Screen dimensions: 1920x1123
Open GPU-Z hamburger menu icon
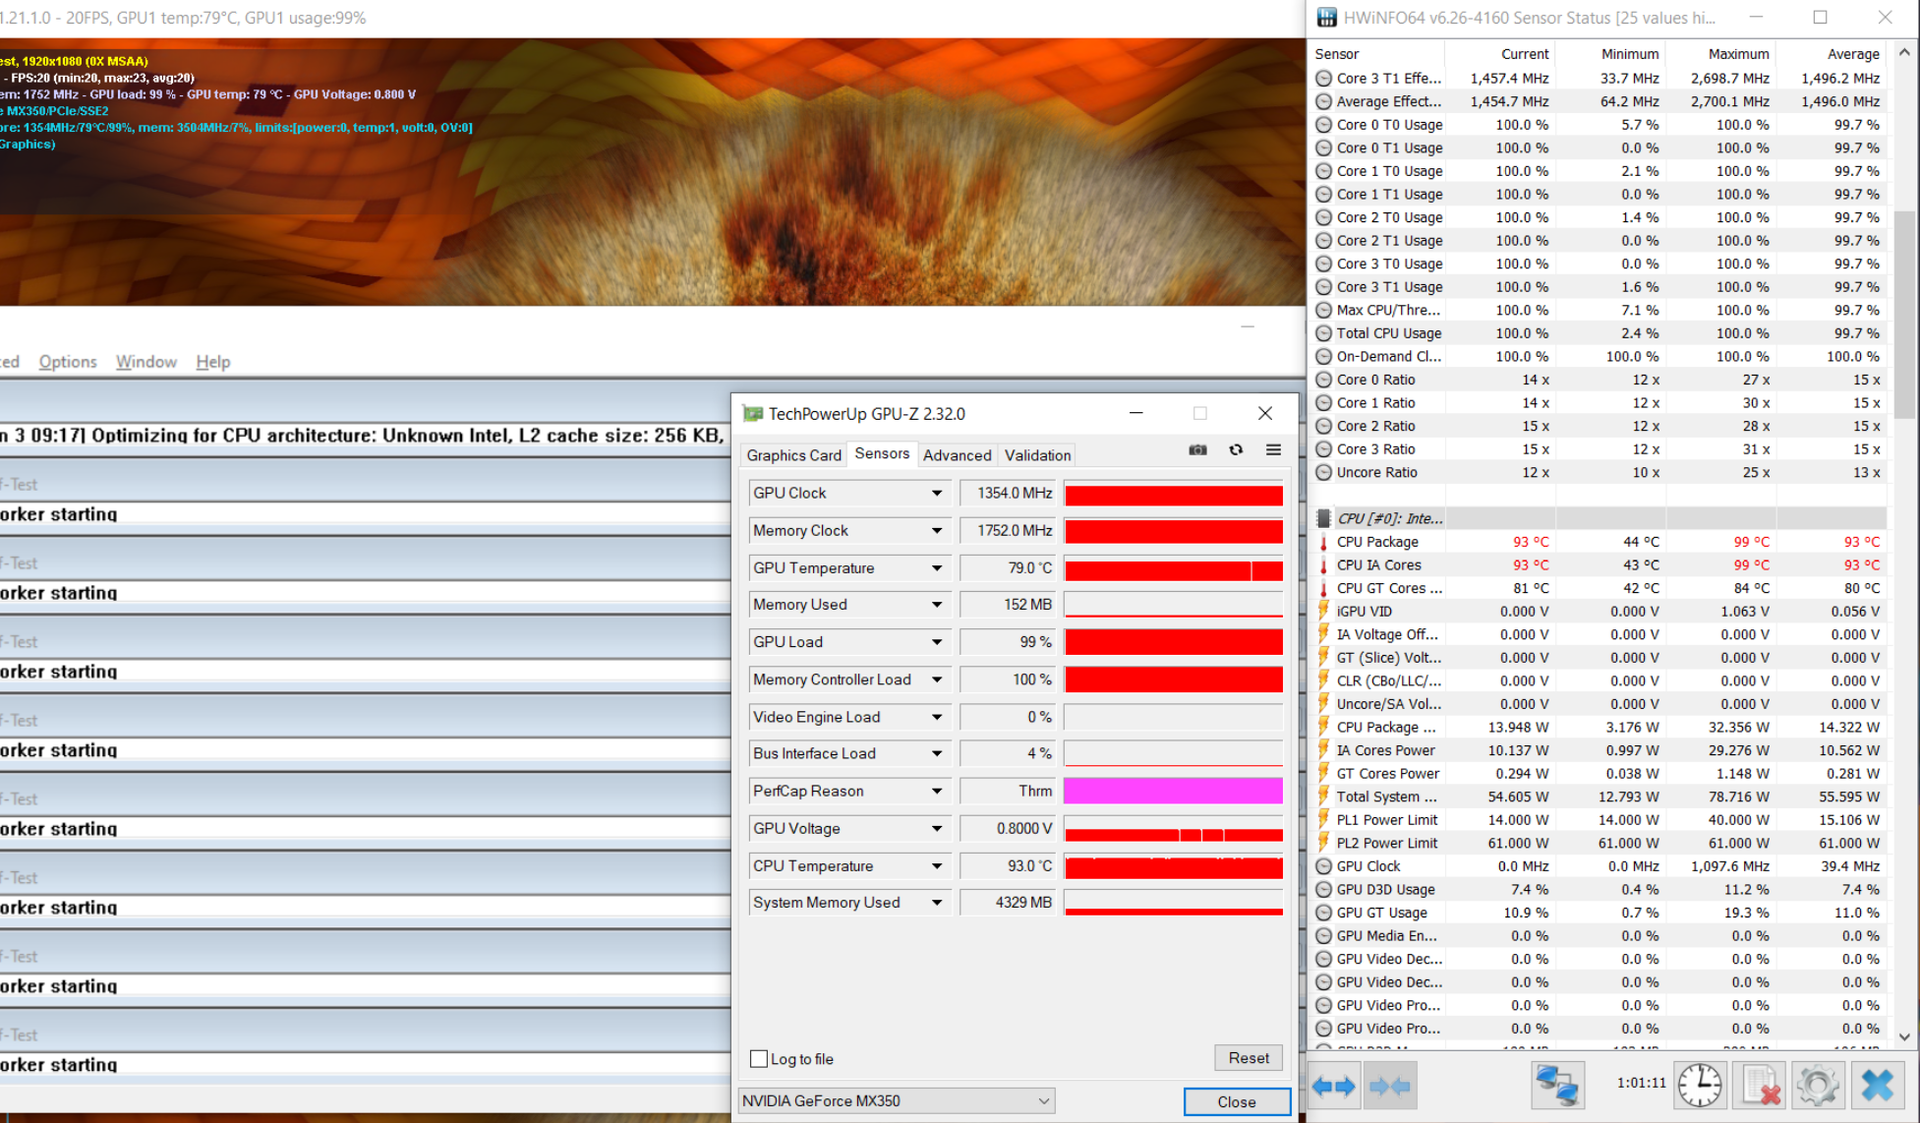coord(1273,450)
